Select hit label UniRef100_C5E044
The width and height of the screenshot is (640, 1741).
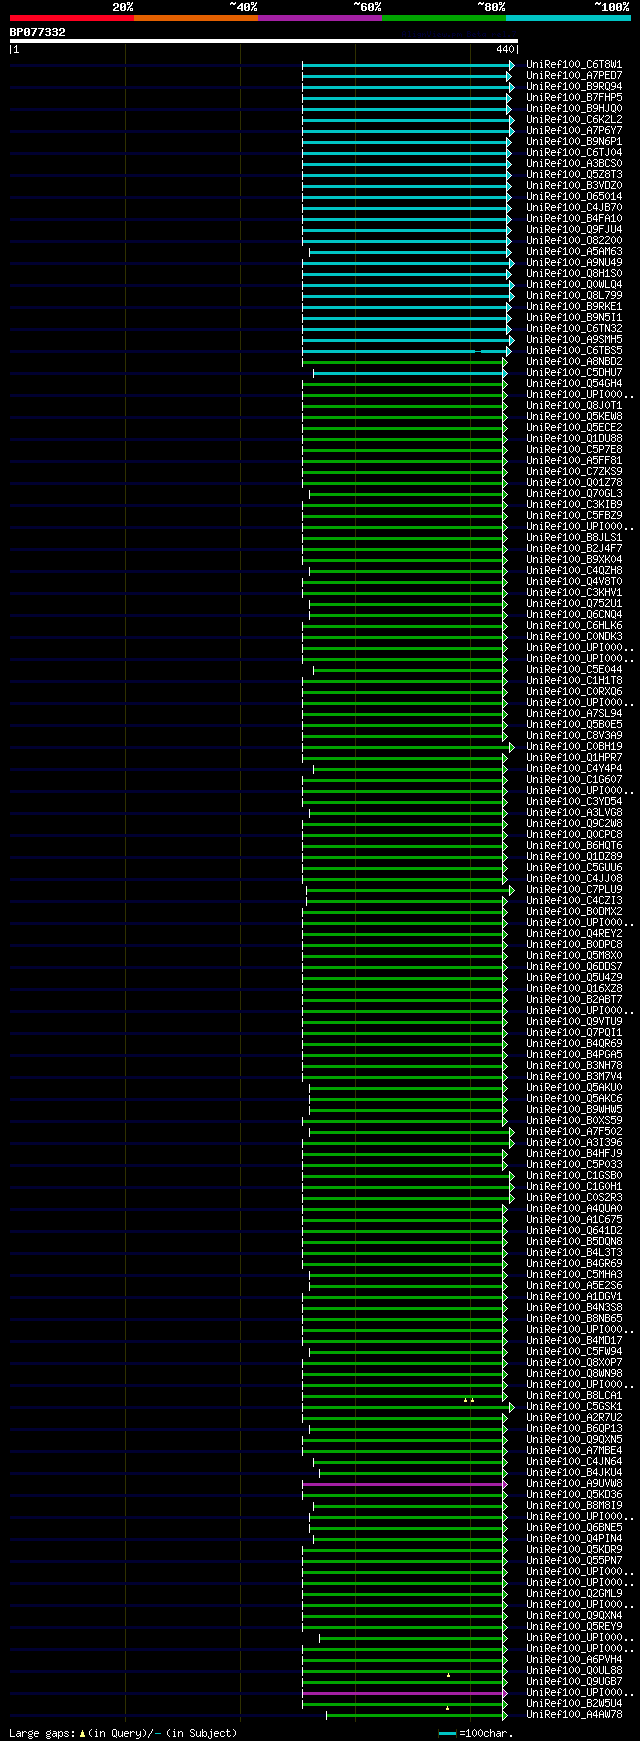pos(574,670)
